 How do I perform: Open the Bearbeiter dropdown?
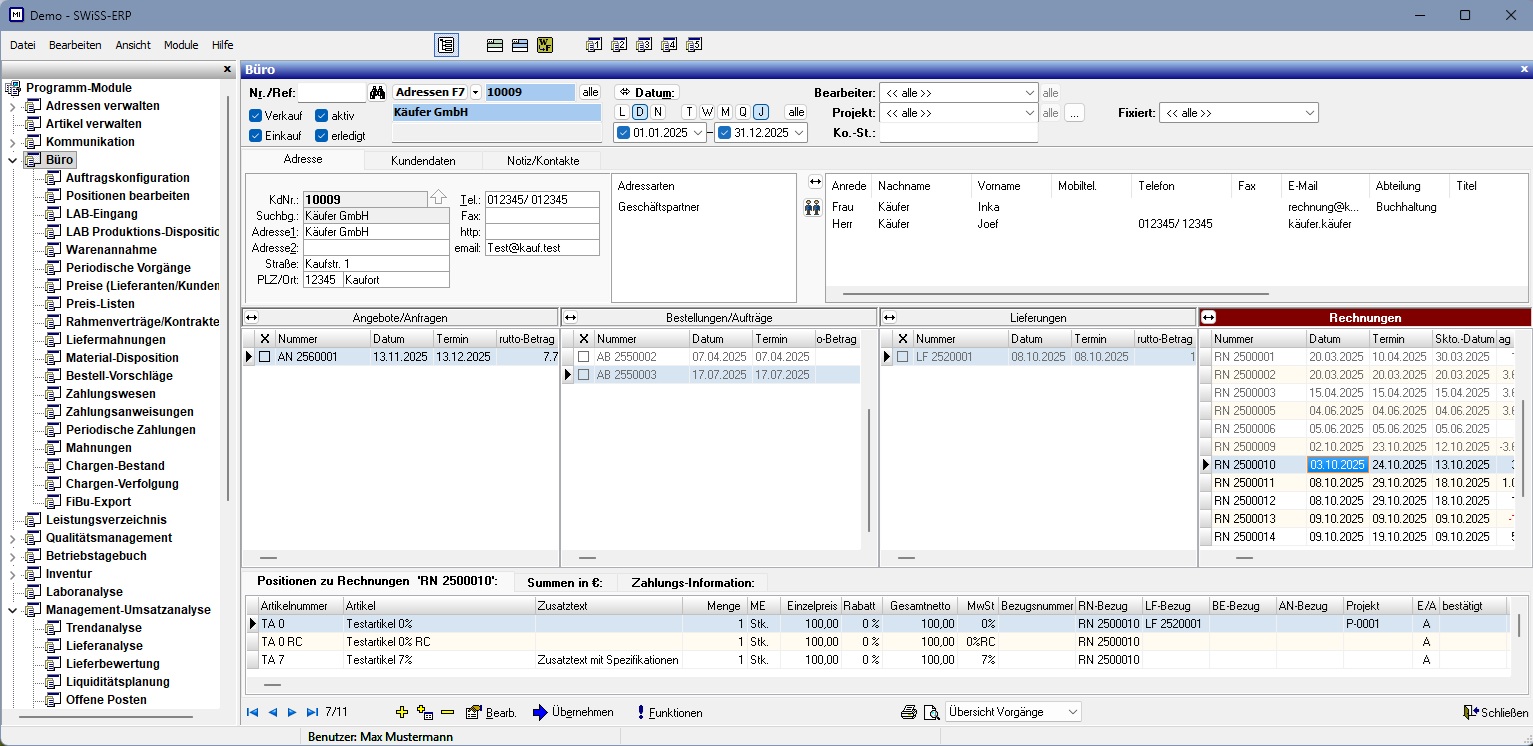pos(1030,93)
